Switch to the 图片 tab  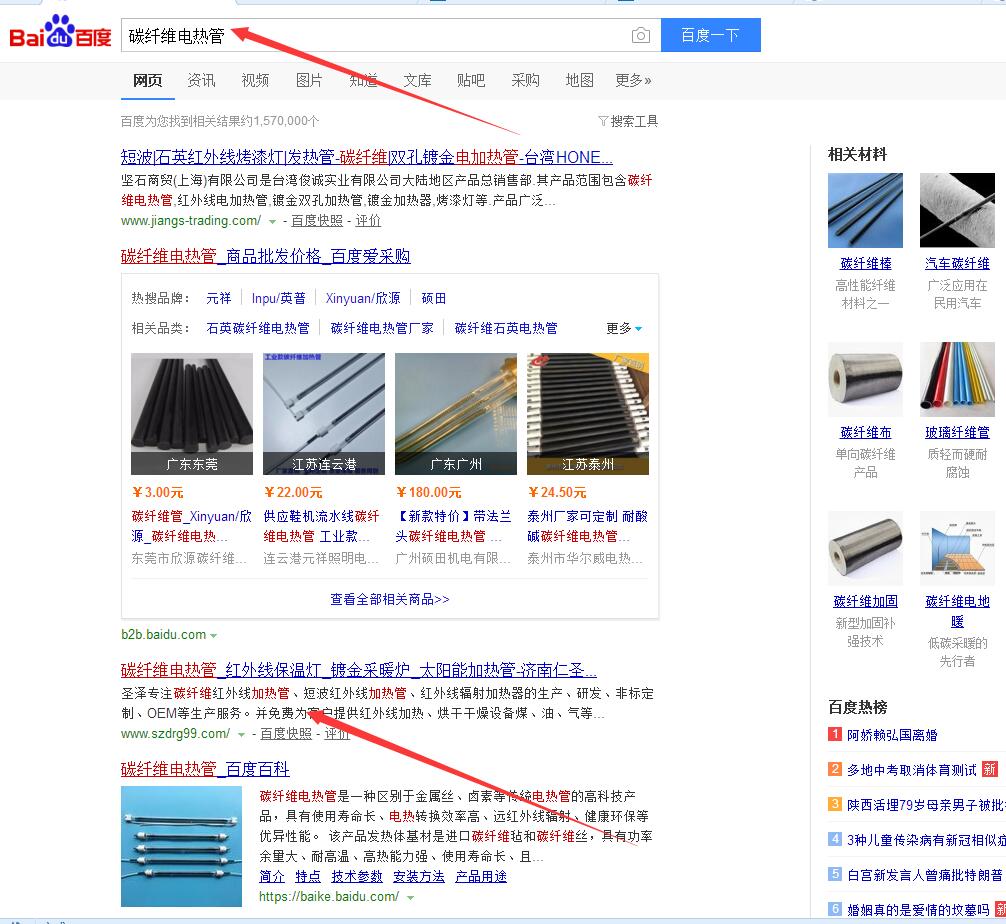[x=309, y=80]
